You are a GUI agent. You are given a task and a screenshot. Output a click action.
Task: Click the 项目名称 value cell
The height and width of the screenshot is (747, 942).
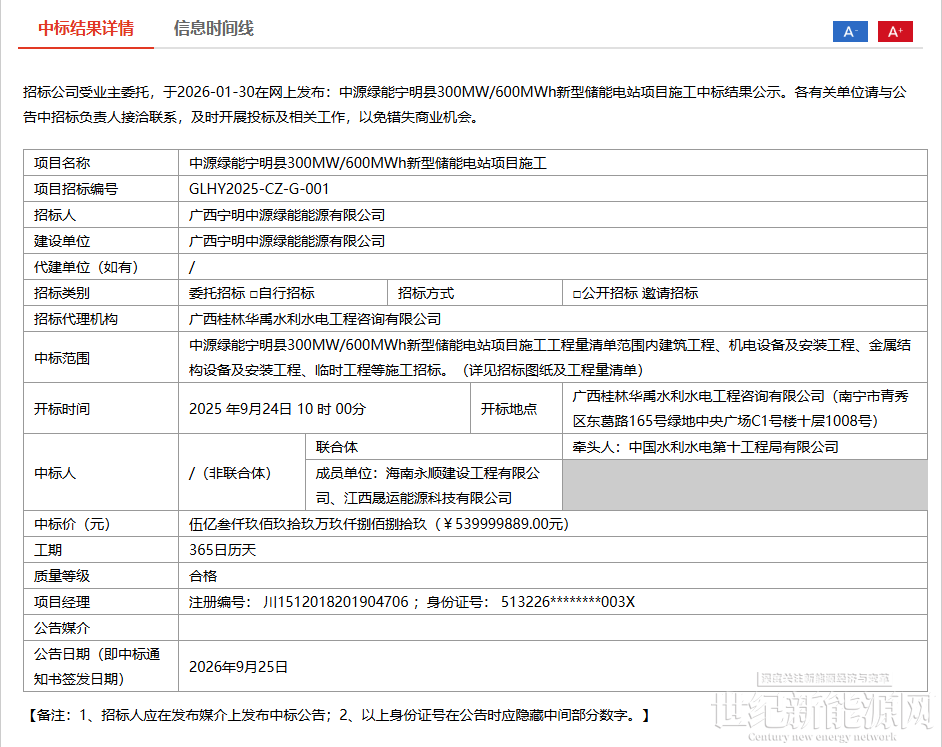click(x=368, y=163)
